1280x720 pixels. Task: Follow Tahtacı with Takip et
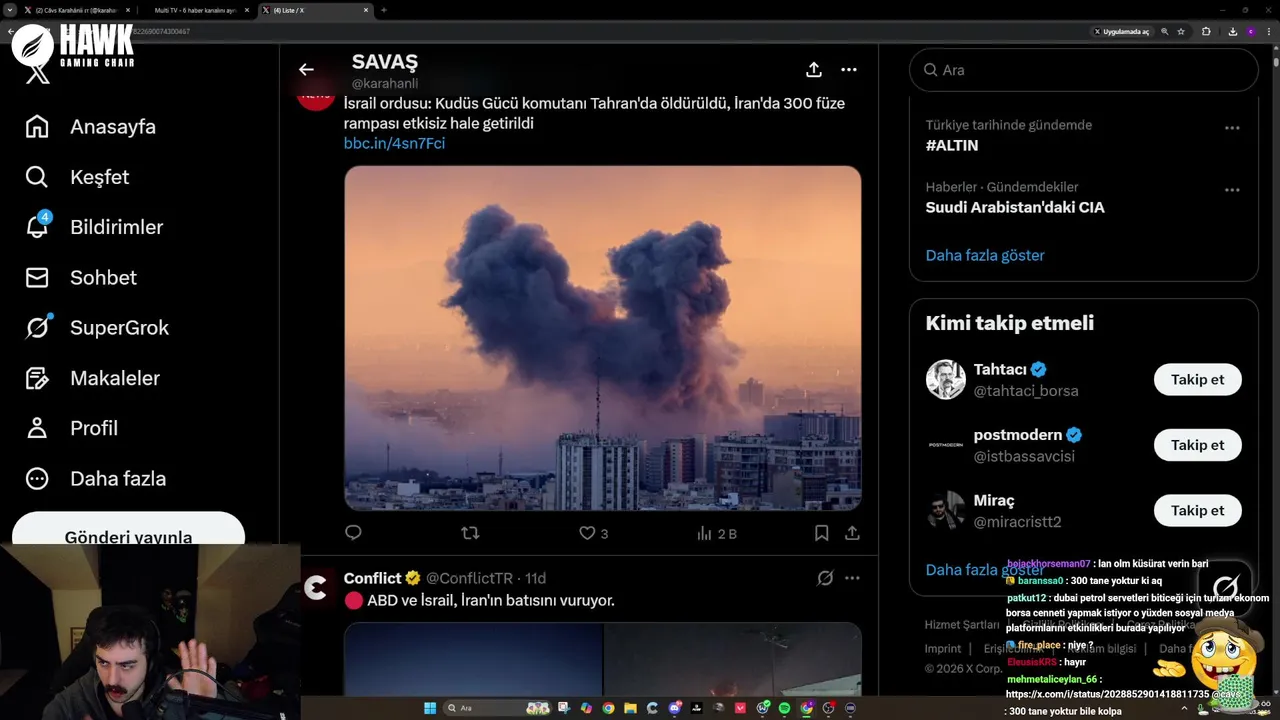1197,380
